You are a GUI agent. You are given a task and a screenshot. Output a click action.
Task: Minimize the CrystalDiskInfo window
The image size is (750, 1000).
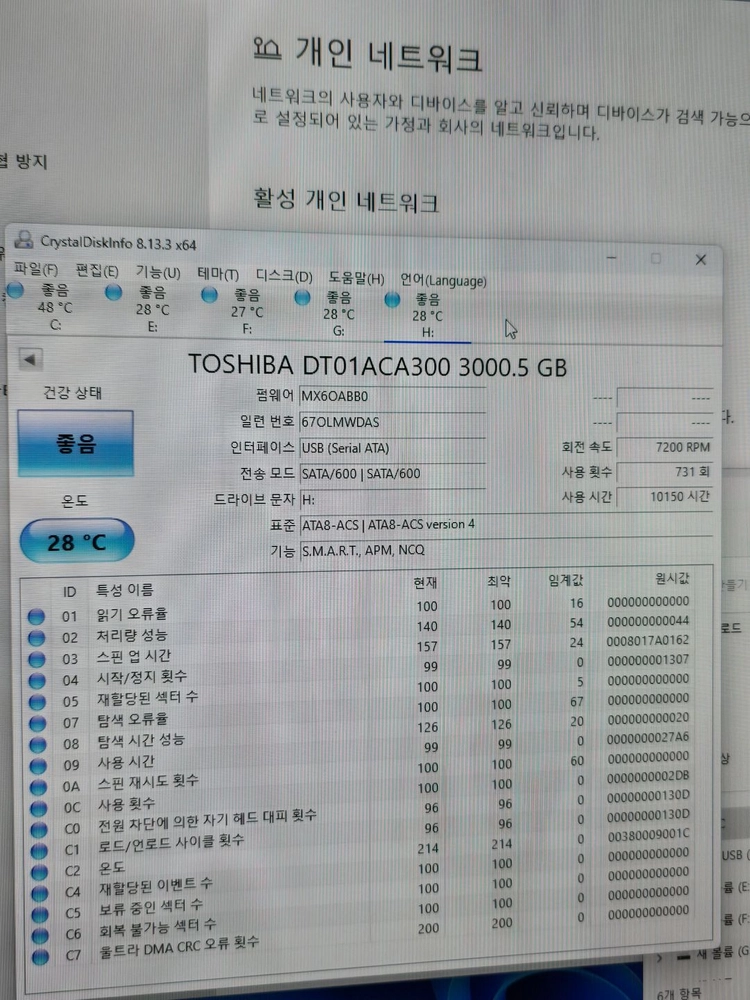(611, 257)
